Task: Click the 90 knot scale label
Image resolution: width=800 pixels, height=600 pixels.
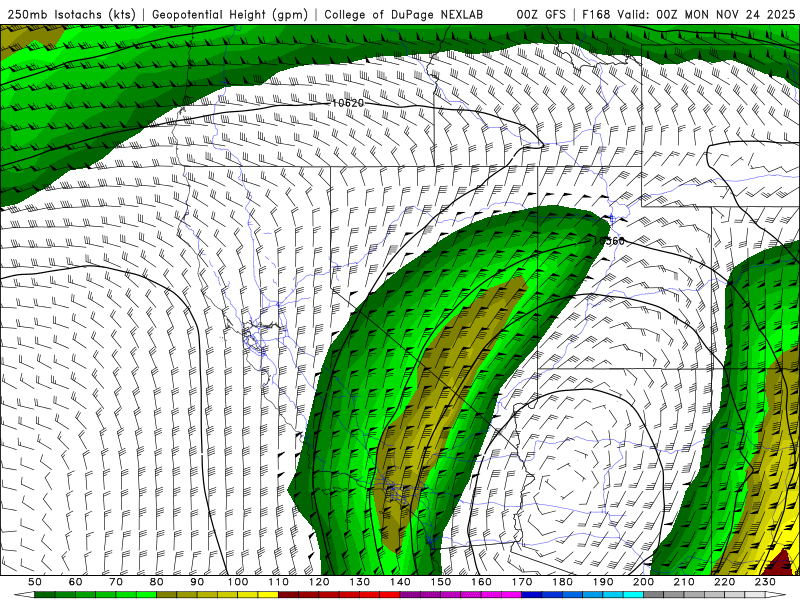Action: [197, 582]
